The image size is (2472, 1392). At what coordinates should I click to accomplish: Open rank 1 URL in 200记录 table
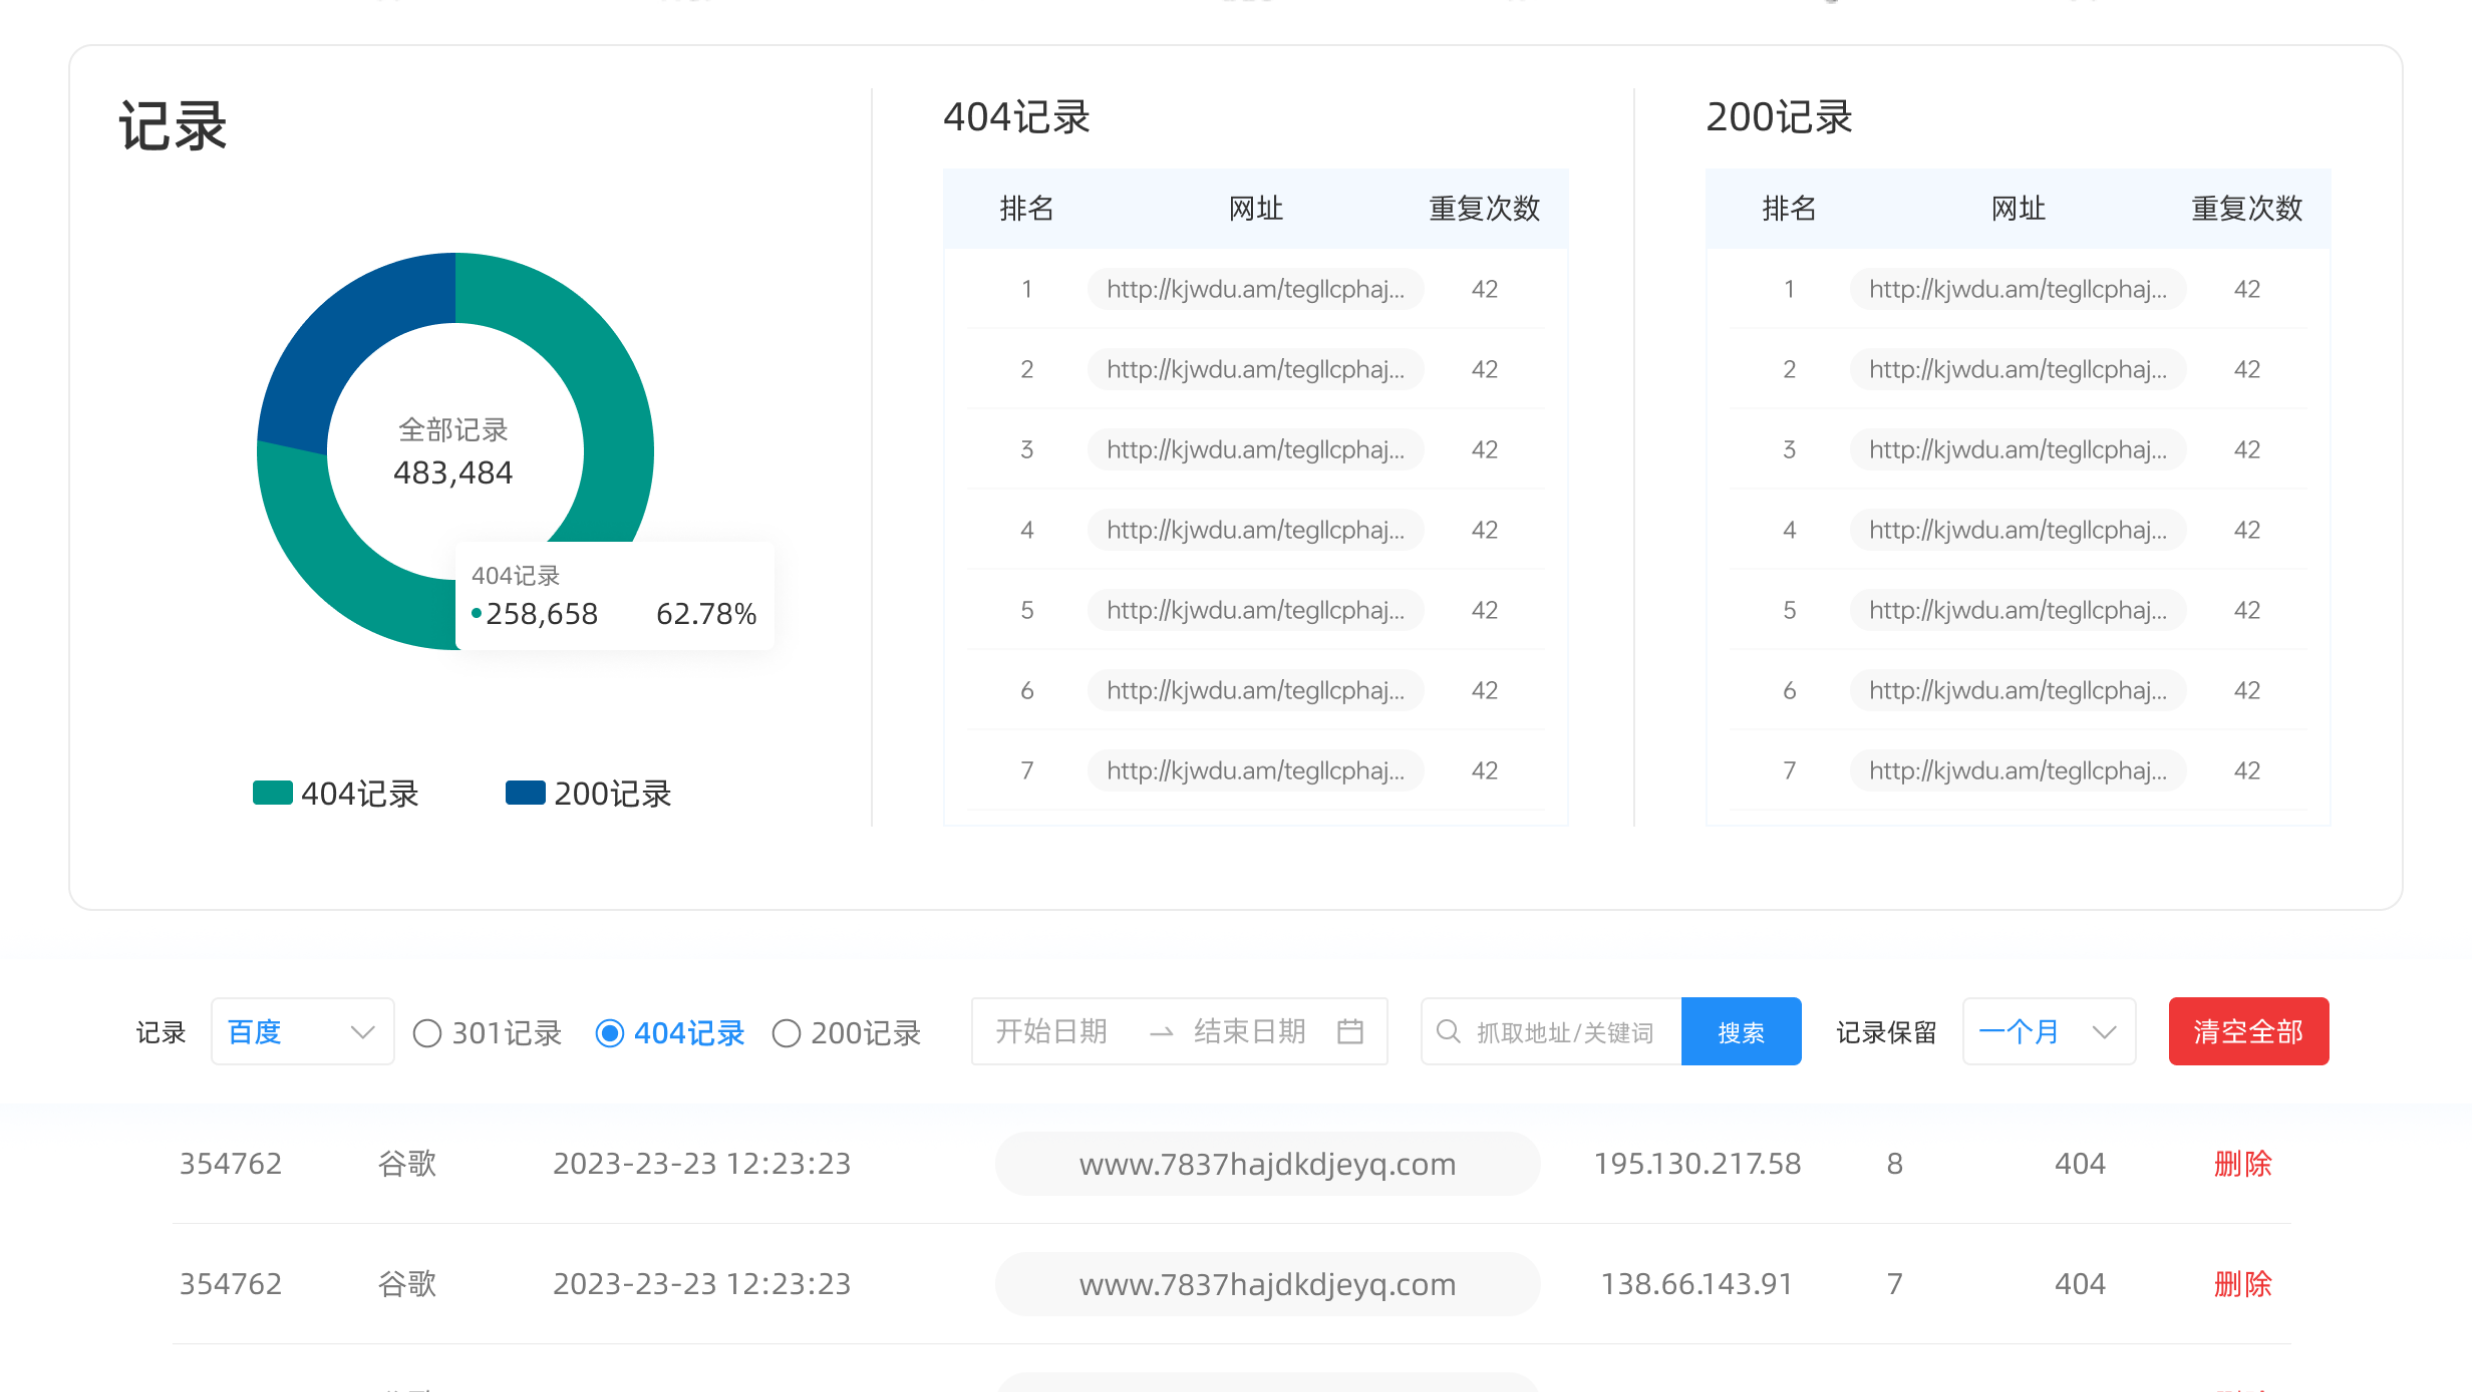point(2018,289)
